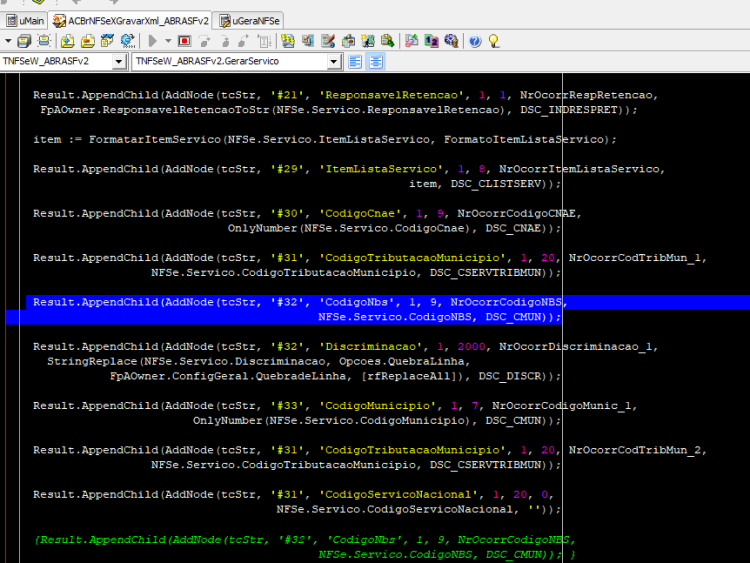Open the uGeraNFSe editor tab
The width and height of the screenshot is (750, 563).
coord(249,21)
